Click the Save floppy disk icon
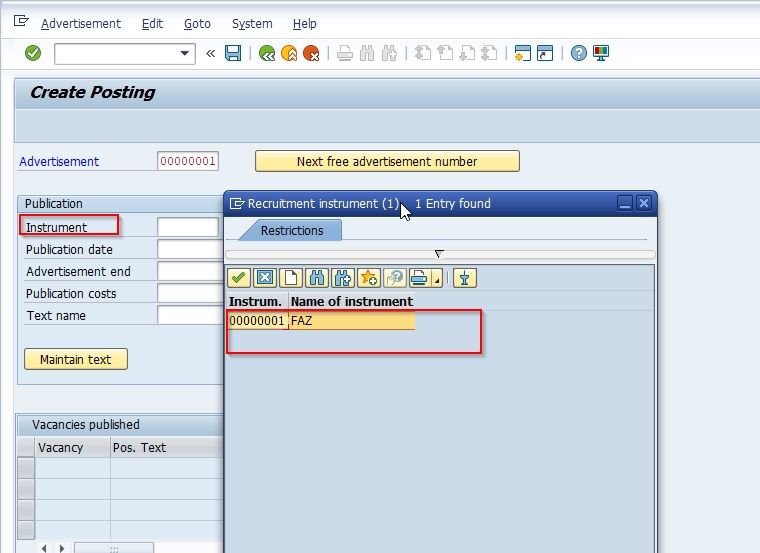 [x=233, y=53]
